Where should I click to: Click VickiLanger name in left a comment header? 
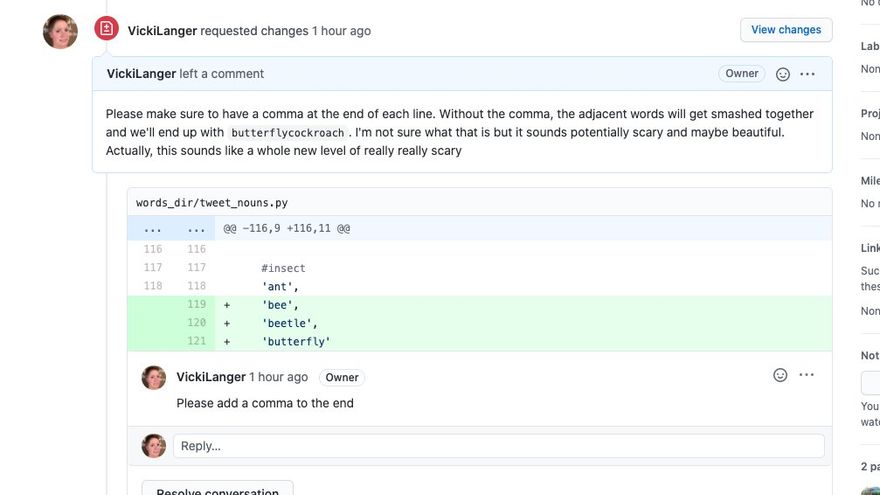click(141, 74)
